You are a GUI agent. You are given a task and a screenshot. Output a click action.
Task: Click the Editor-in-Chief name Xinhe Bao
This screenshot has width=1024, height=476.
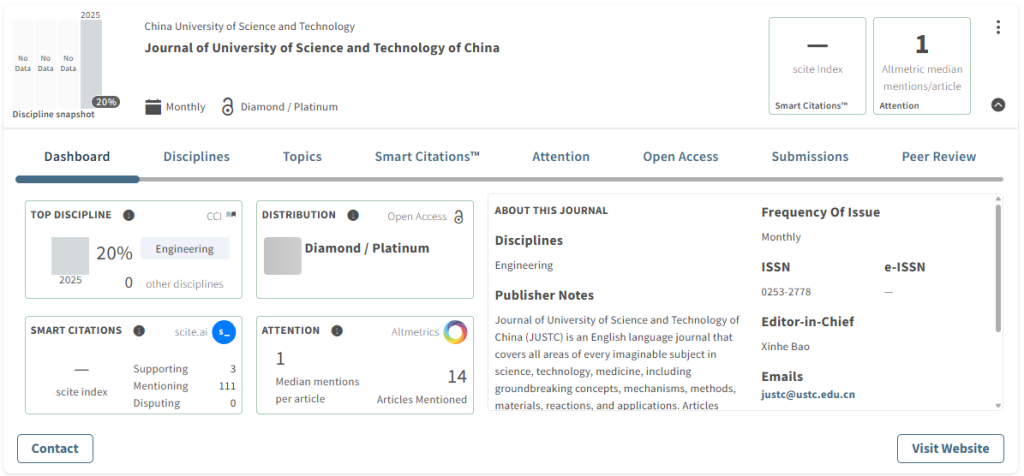786,346
